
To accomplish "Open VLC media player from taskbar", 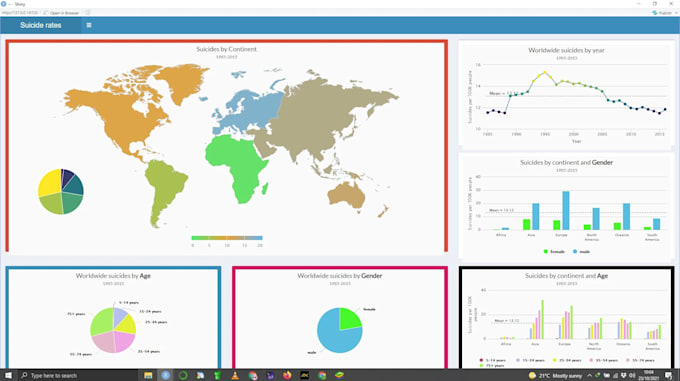I will (235, 375).
